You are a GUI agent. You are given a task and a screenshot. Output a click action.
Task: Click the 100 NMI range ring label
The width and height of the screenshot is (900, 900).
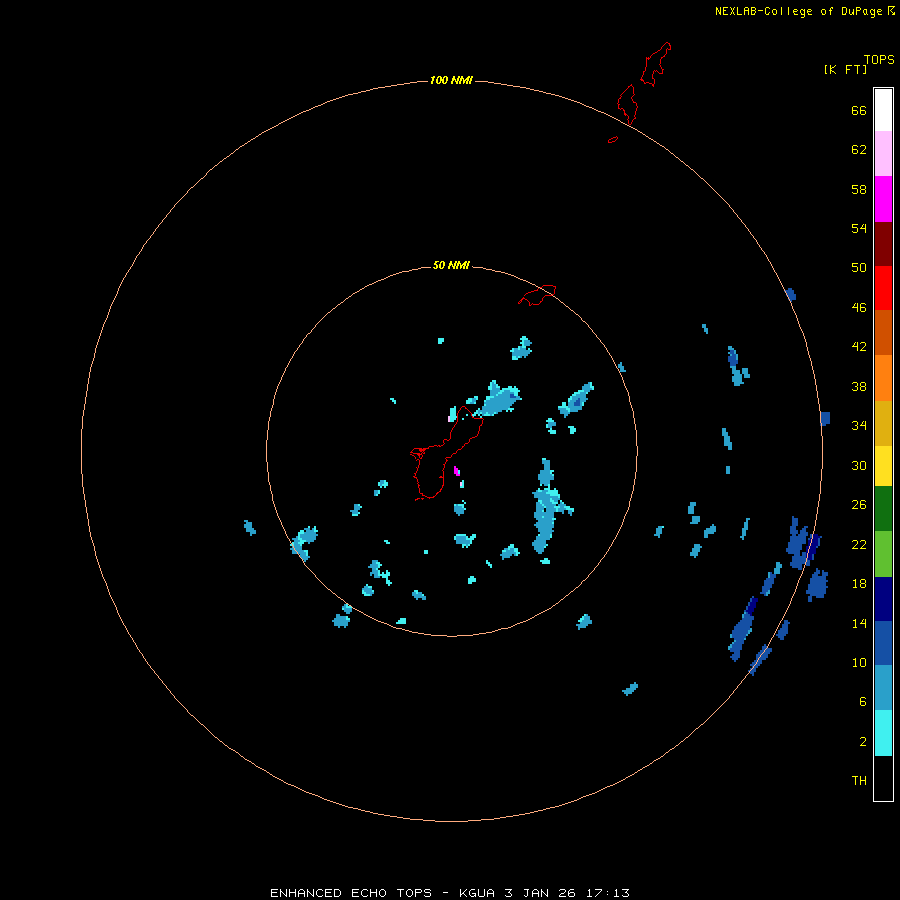451,80
